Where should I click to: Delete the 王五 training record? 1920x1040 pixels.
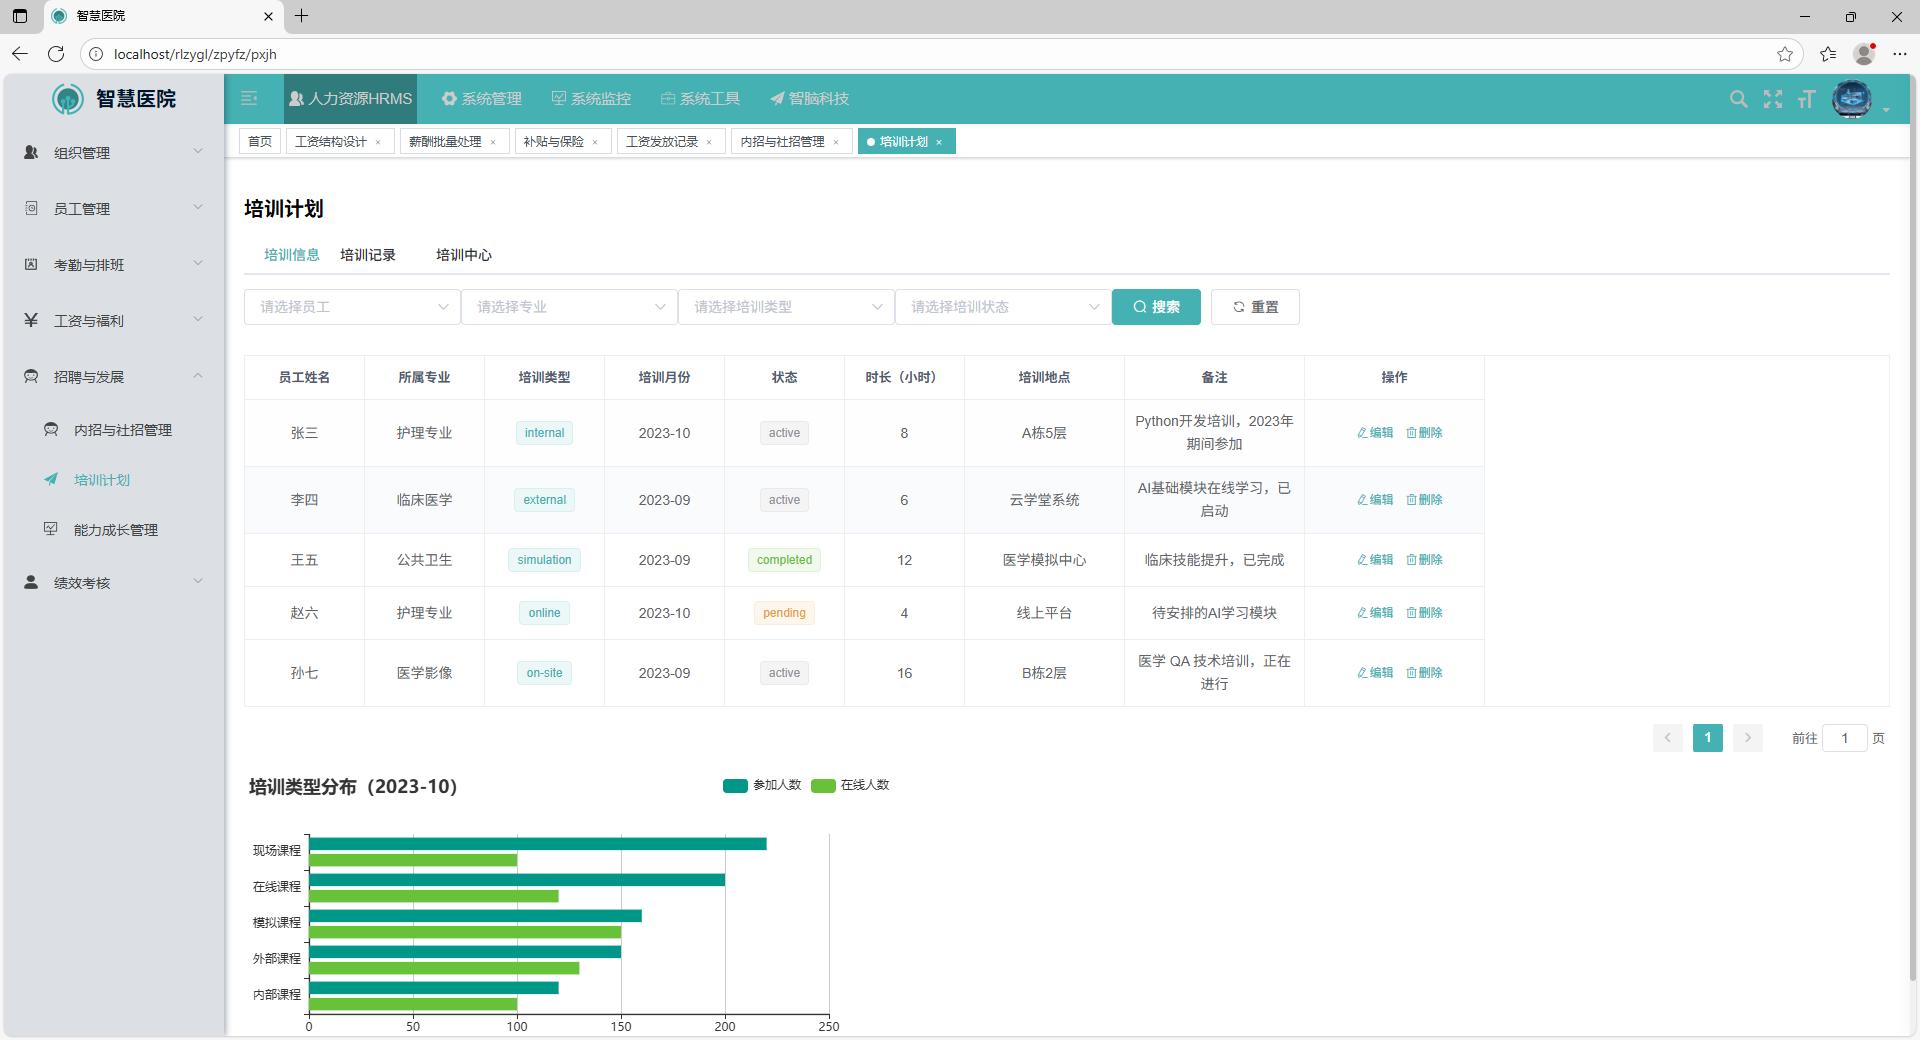pos(1424,560)
